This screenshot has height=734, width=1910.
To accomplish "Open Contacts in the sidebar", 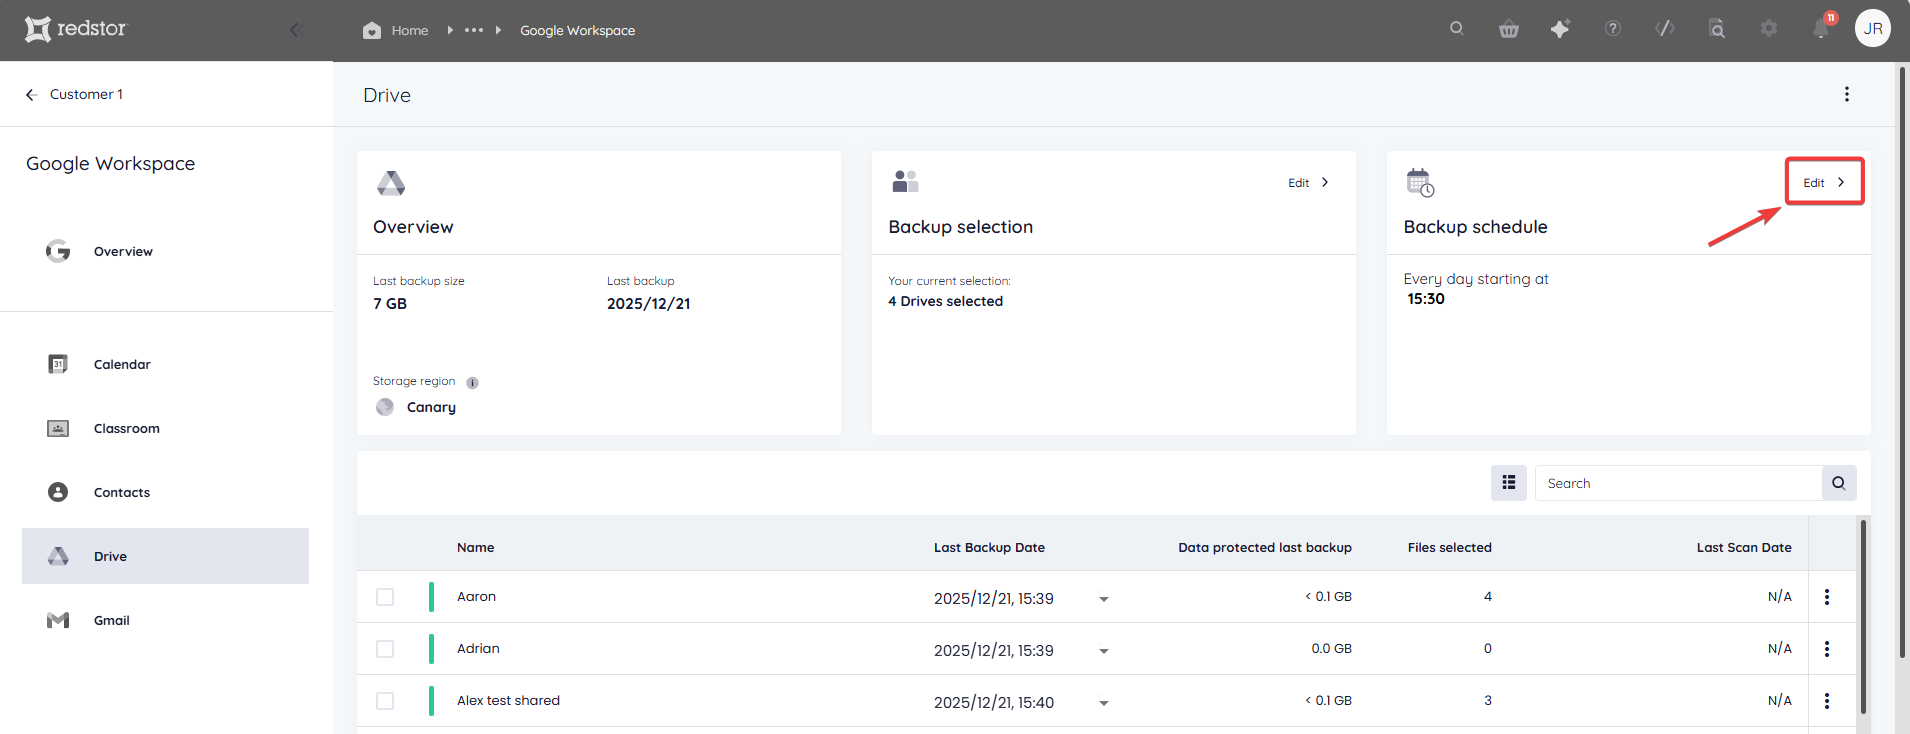I will (x=122, y=492).
